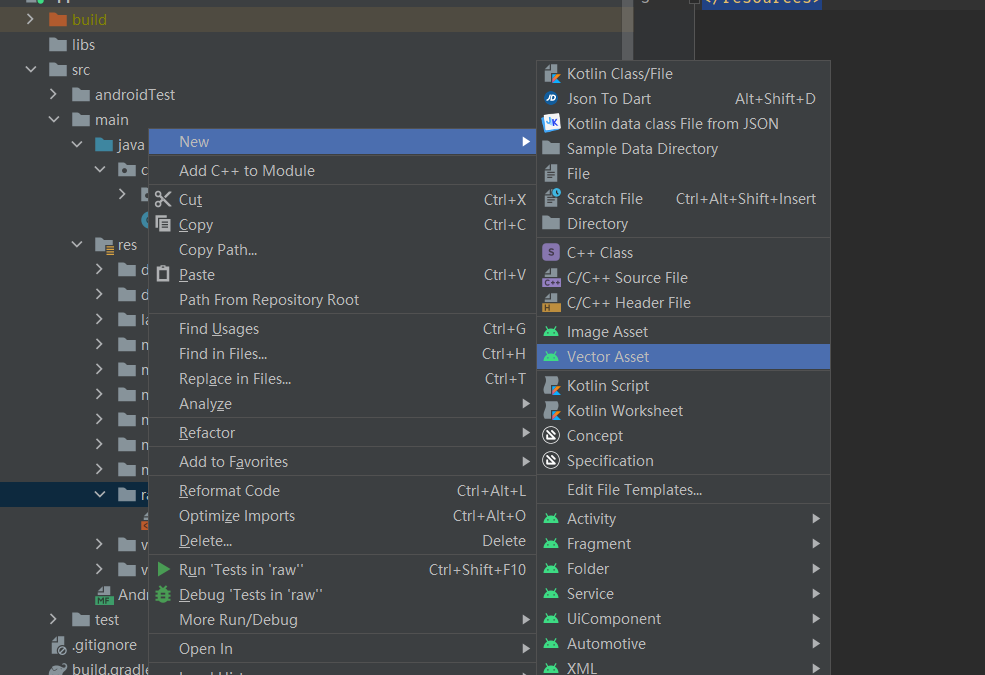This screenshot has width=985, height=675.
Task: Click the Debug bug icon
Action: pos(163,595)
